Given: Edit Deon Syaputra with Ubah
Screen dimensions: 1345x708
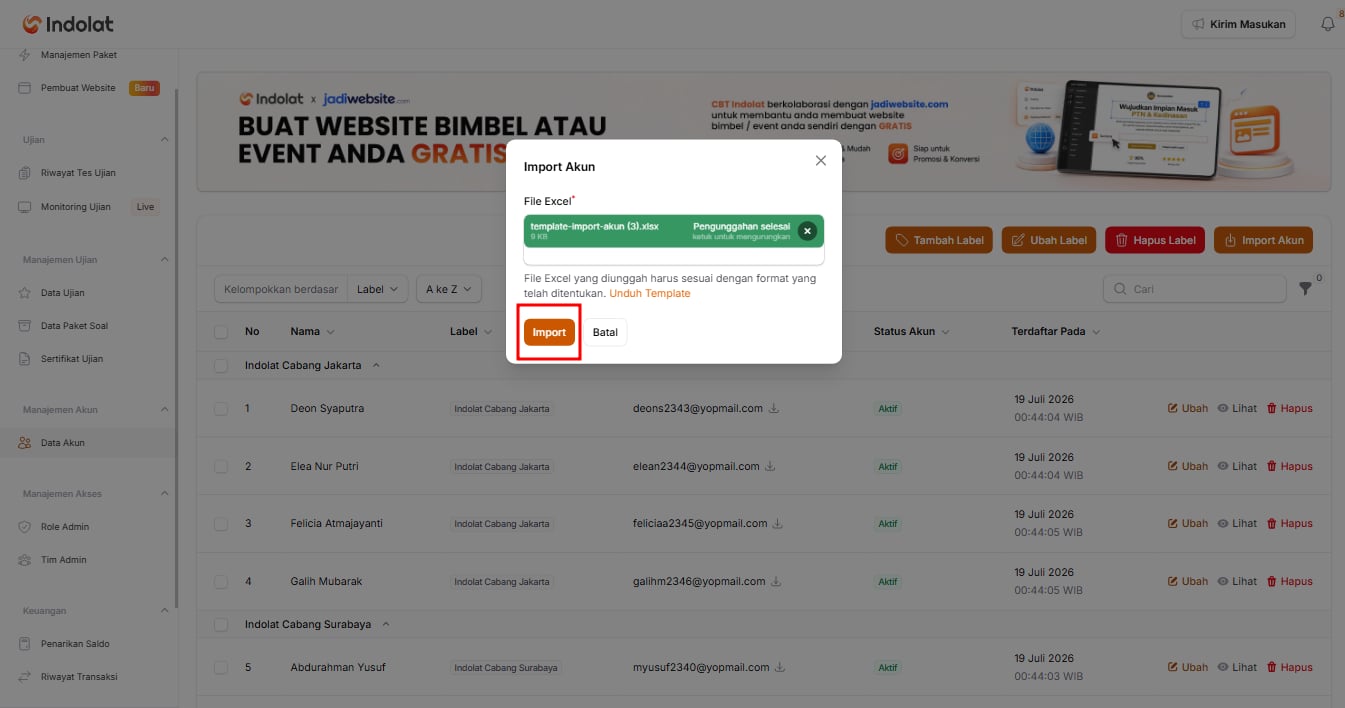Looking at the screenshot, I should 1188,408.
